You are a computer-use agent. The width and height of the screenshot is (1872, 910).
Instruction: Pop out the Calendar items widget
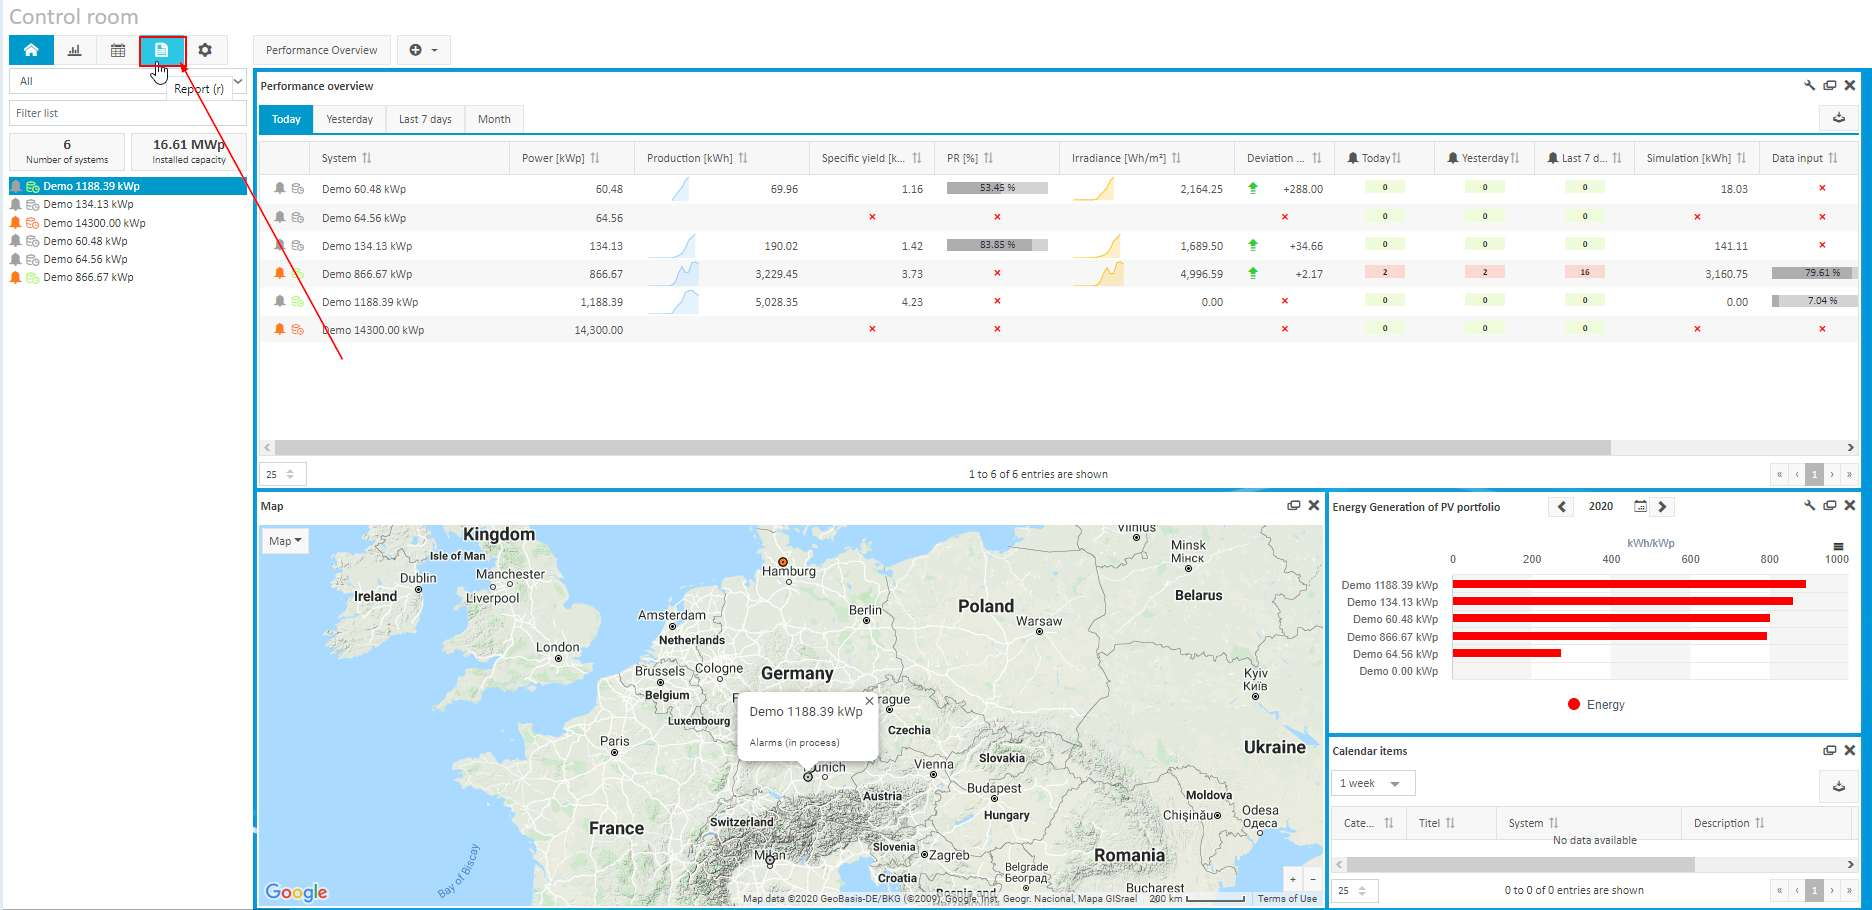[x=1829, y=750]
